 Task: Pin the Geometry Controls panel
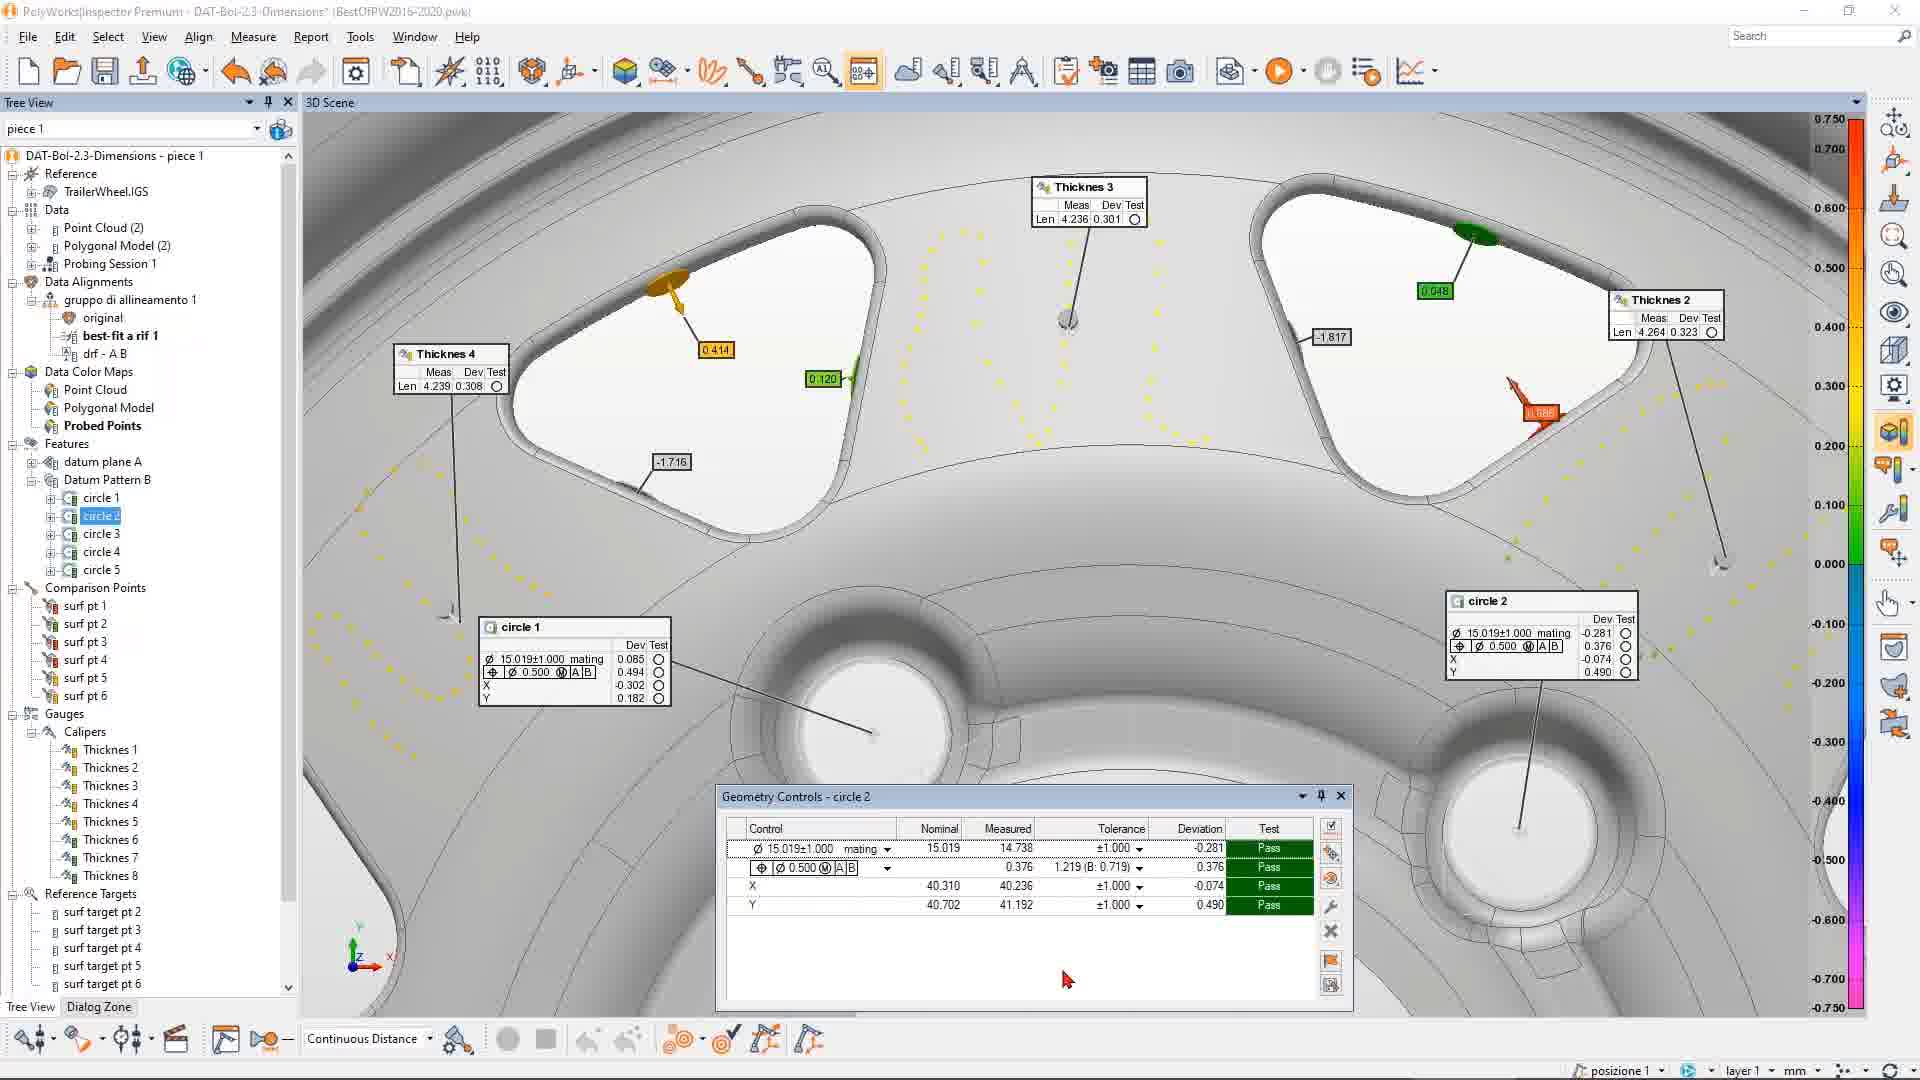[x=1321, y=796]
